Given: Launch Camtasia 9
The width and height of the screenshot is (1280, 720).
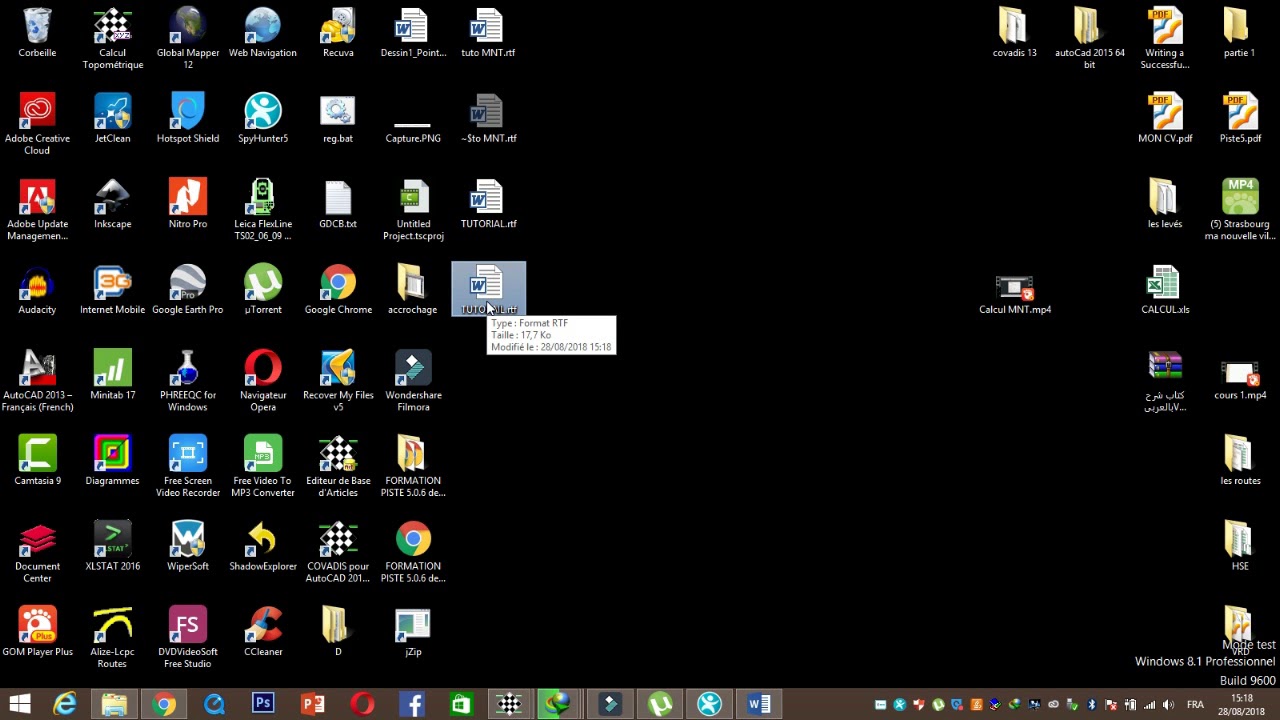Looking at the screenshot, I should coord(37,460).
